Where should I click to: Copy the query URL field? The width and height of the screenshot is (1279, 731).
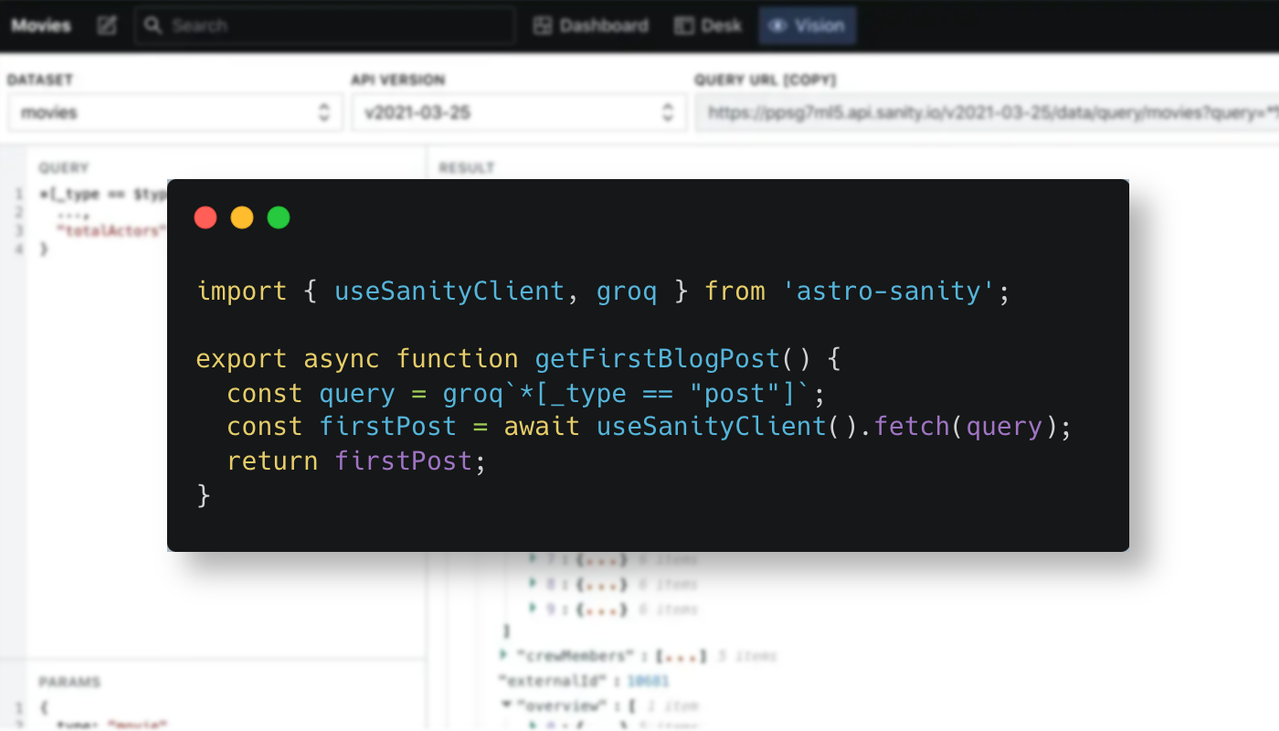(x=987, y=113)
